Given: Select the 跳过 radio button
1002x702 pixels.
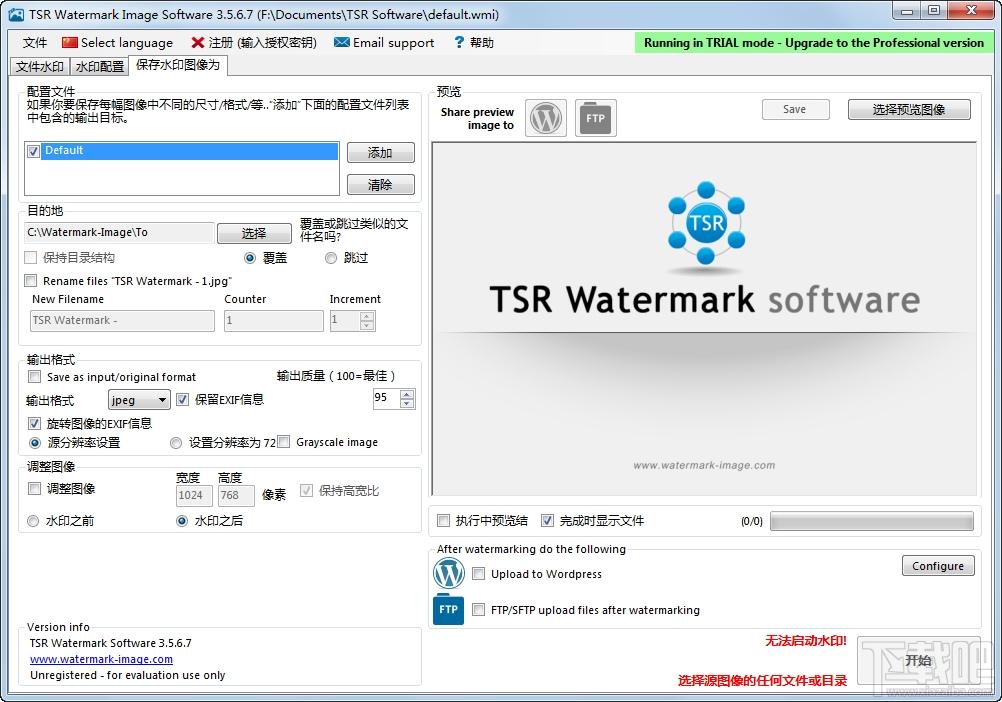Looking at the screenshot, I should [x=330, y=258].
